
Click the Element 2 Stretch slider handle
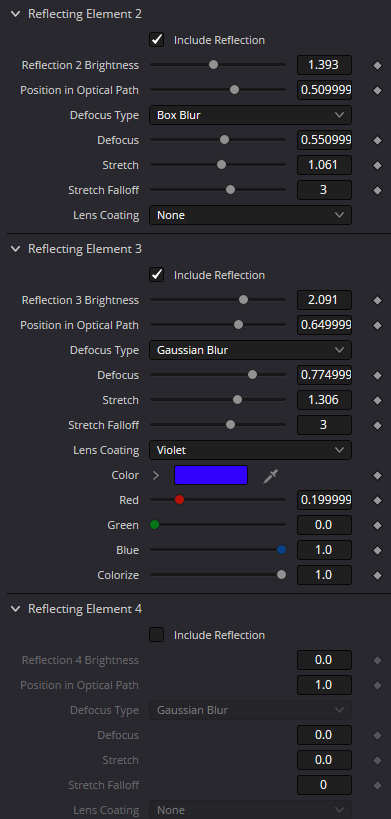(x=221, y=165)
